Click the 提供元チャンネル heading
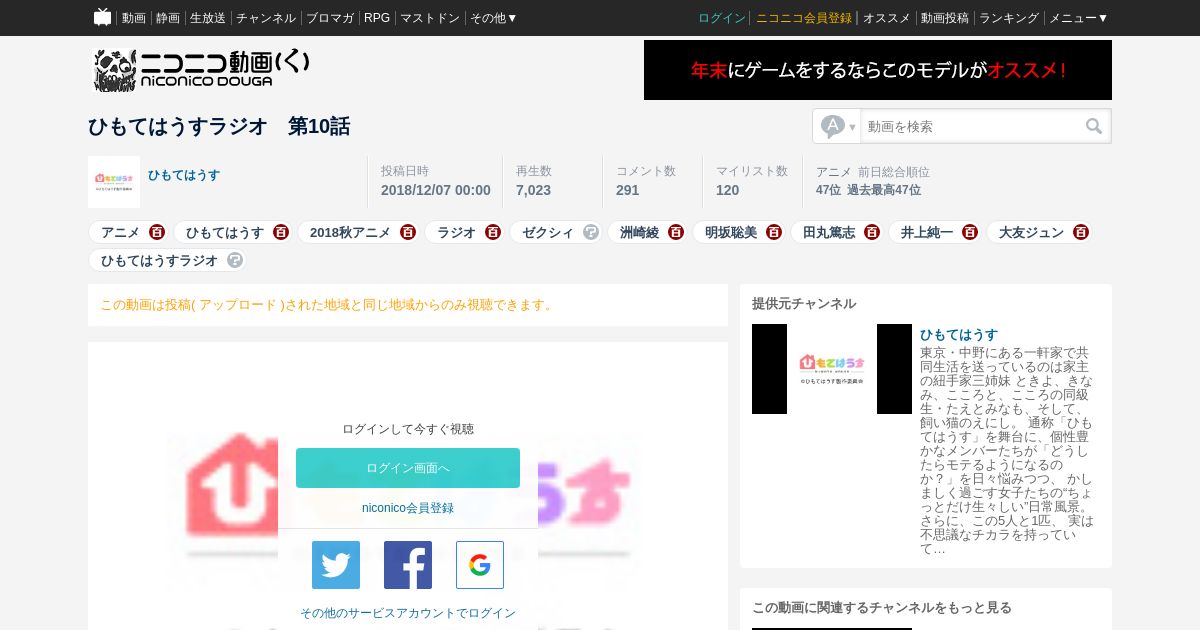 [x=804, y=303]
